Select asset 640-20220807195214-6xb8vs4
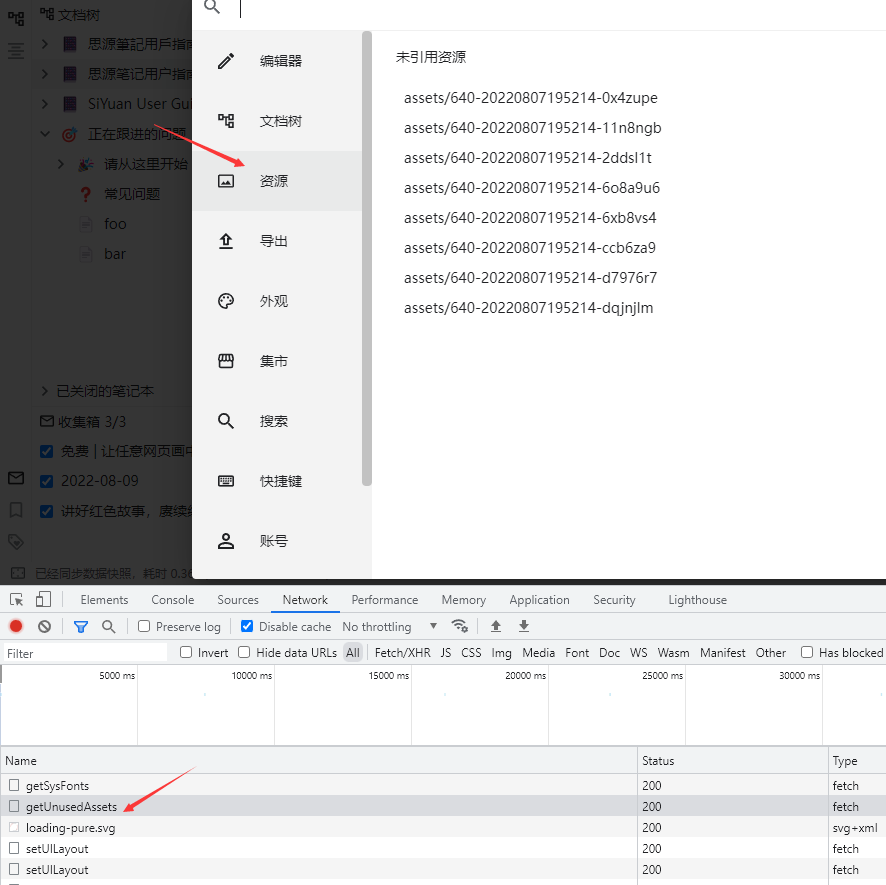 coord(529,218)
